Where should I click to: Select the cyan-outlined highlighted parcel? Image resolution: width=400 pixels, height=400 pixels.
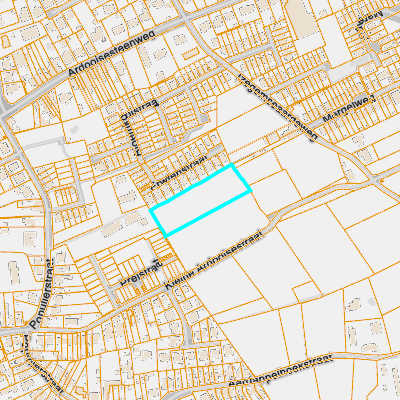tap(200, 201)
